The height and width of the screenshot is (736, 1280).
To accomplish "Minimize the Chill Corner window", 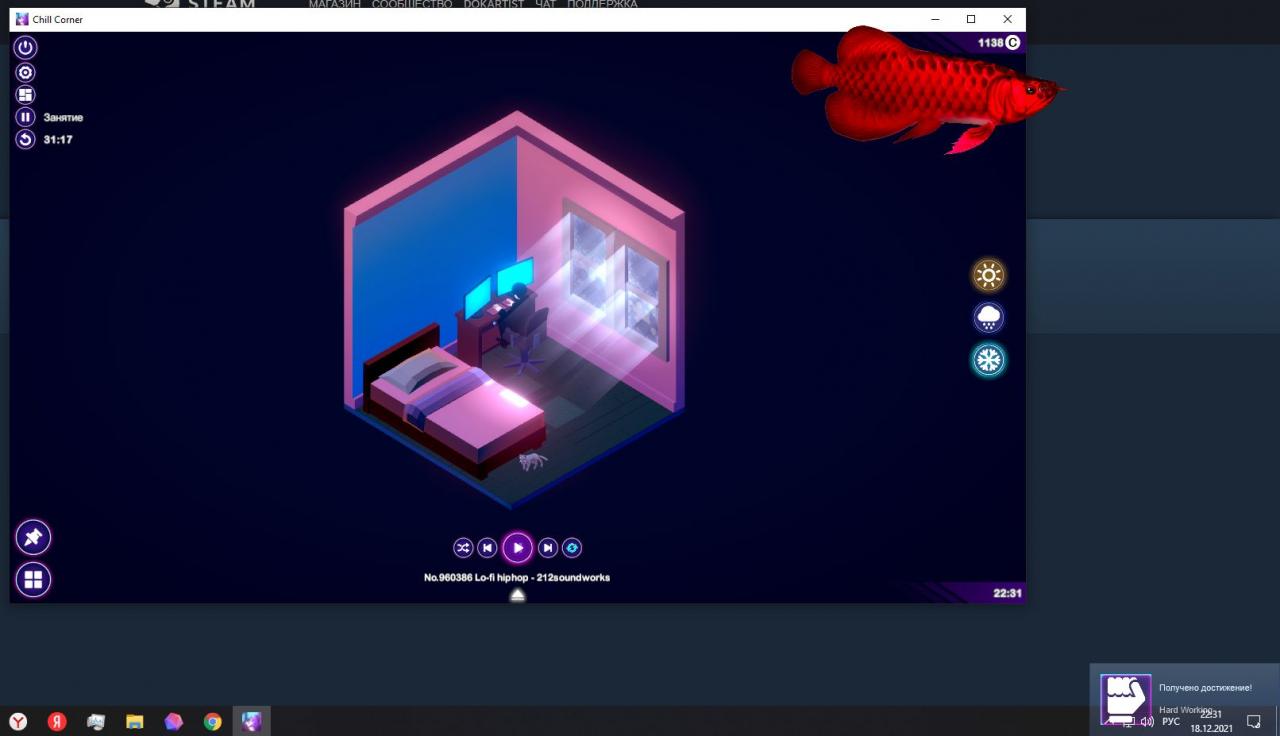I will 935,19.
